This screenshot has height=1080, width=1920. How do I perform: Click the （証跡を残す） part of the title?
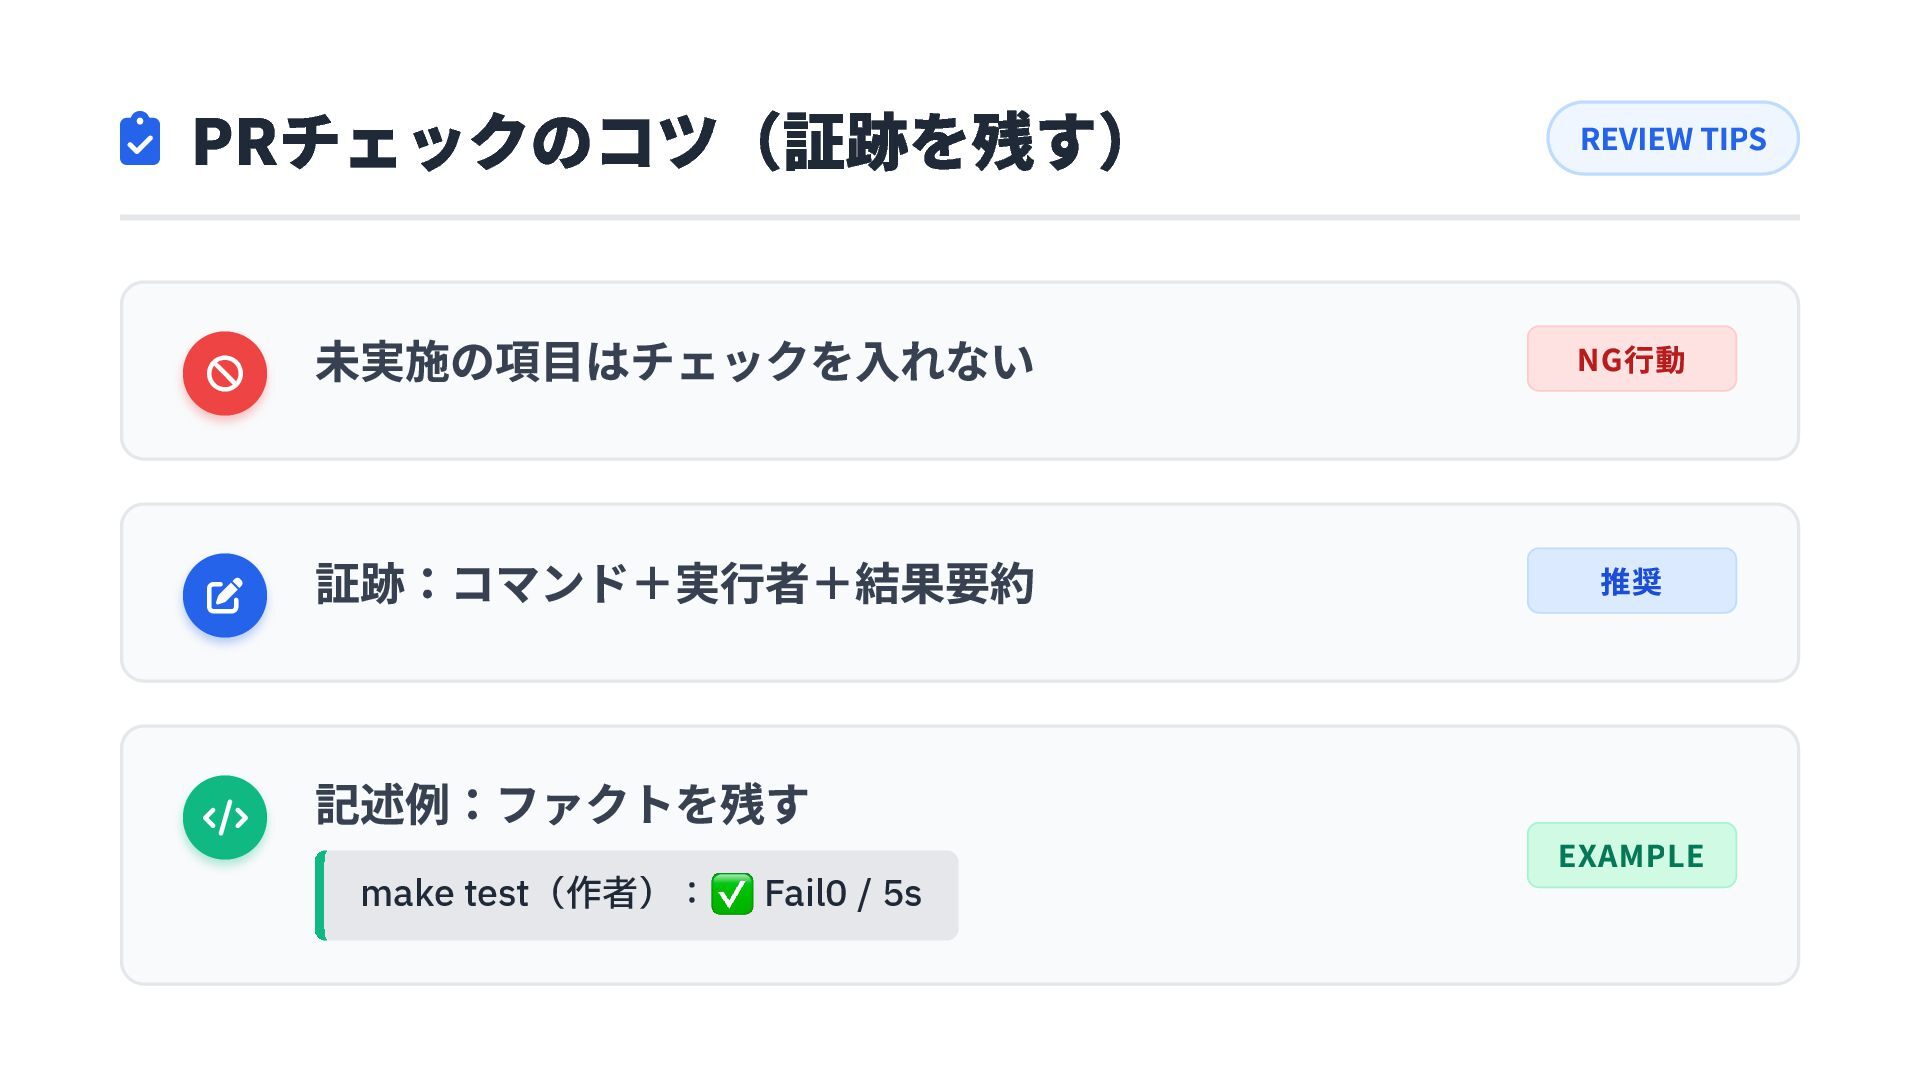pos(940,141)
